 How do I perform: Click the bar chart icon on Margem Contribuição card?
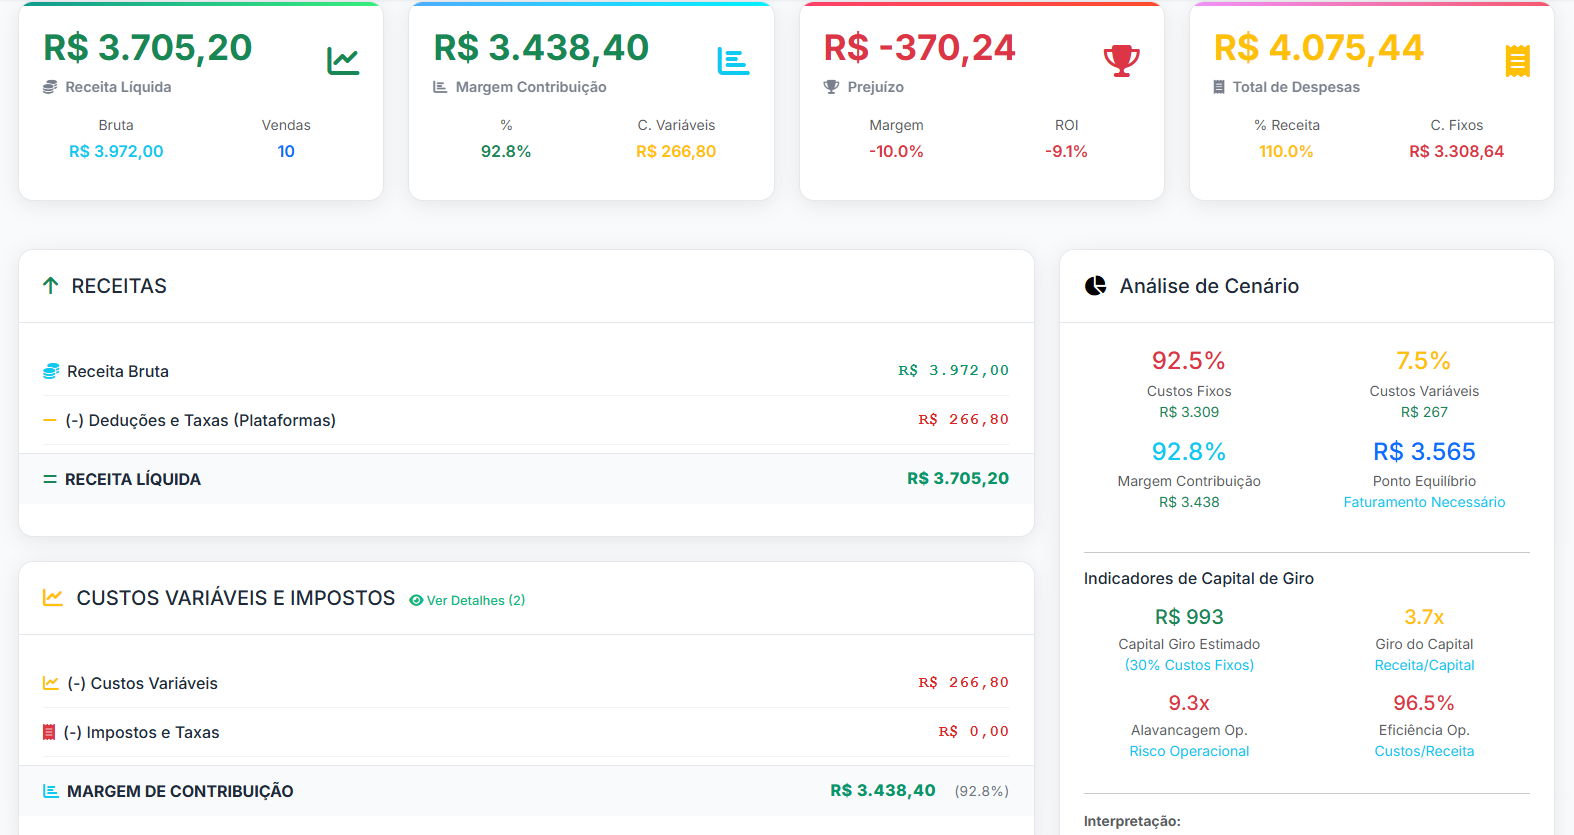pyautogui.click(x=733, y=60)
